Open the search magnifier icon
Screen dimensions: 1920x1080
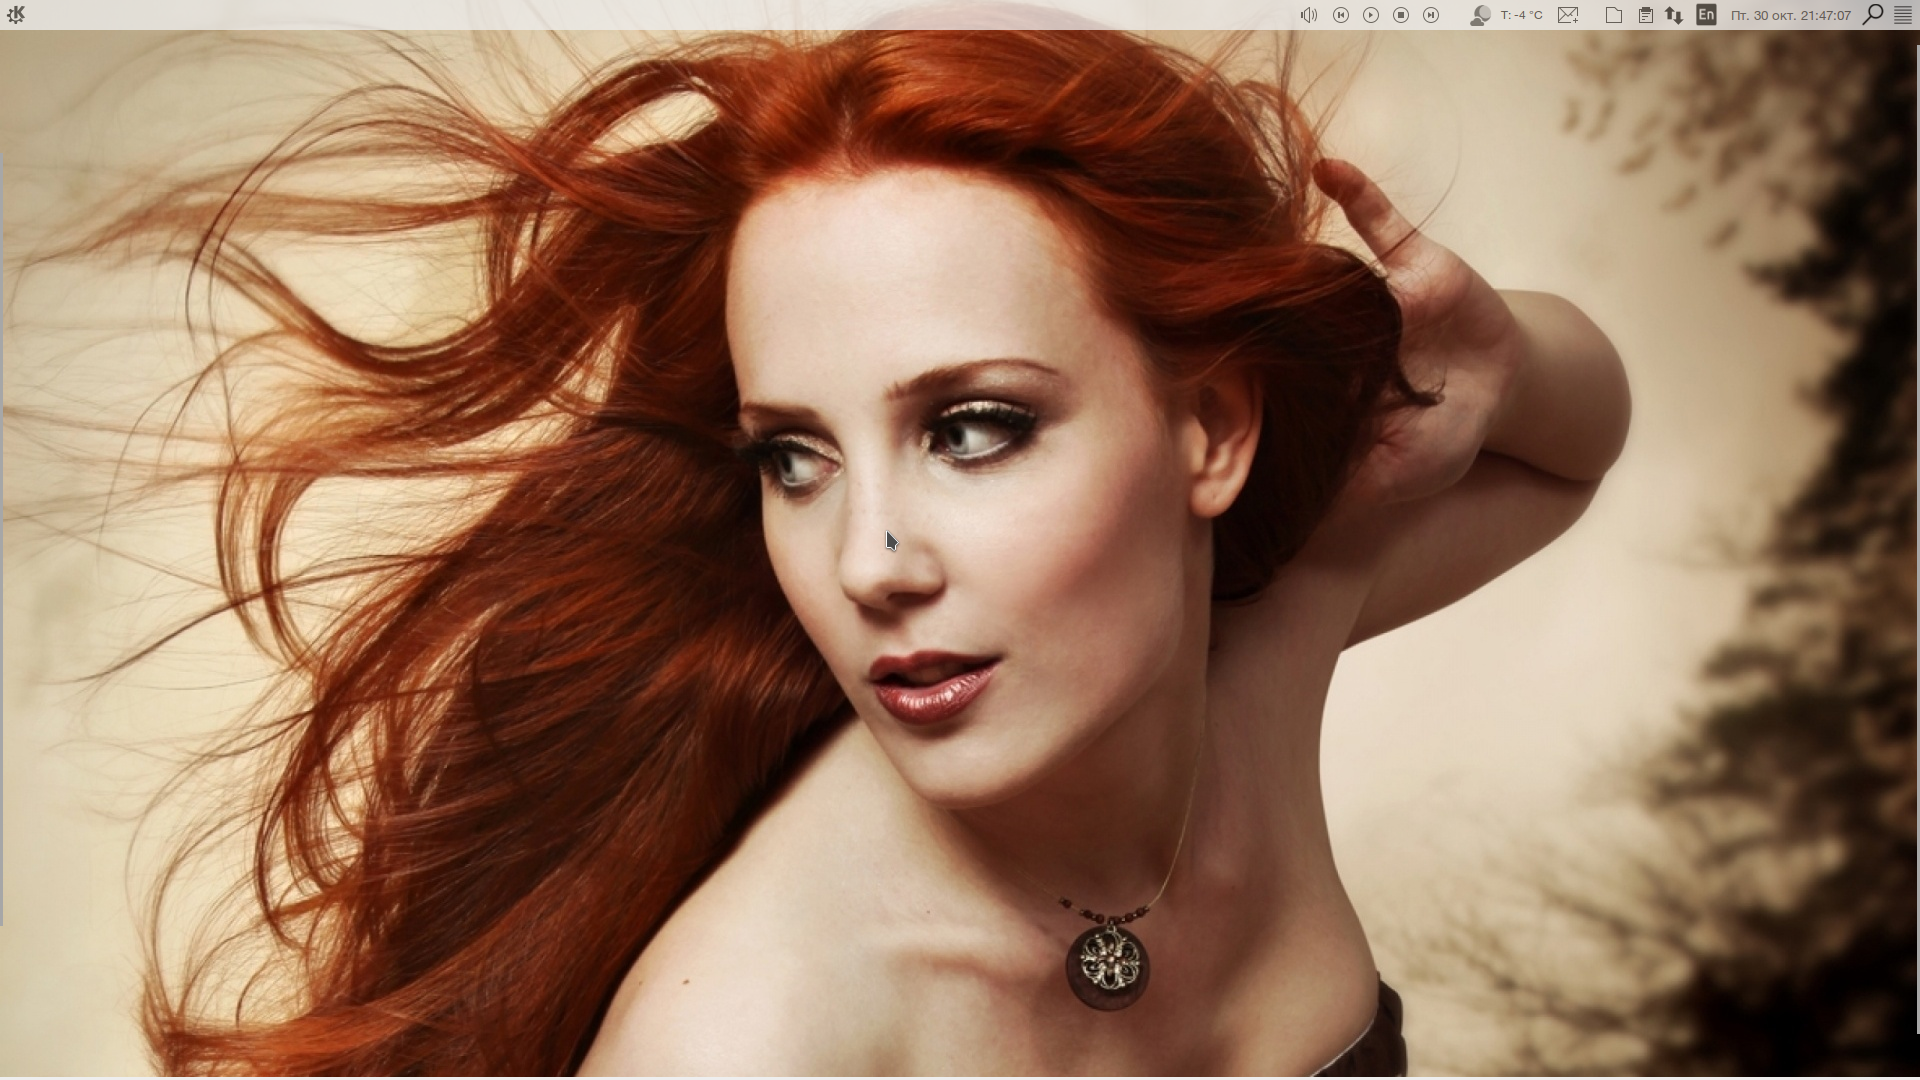point(1873,14)
